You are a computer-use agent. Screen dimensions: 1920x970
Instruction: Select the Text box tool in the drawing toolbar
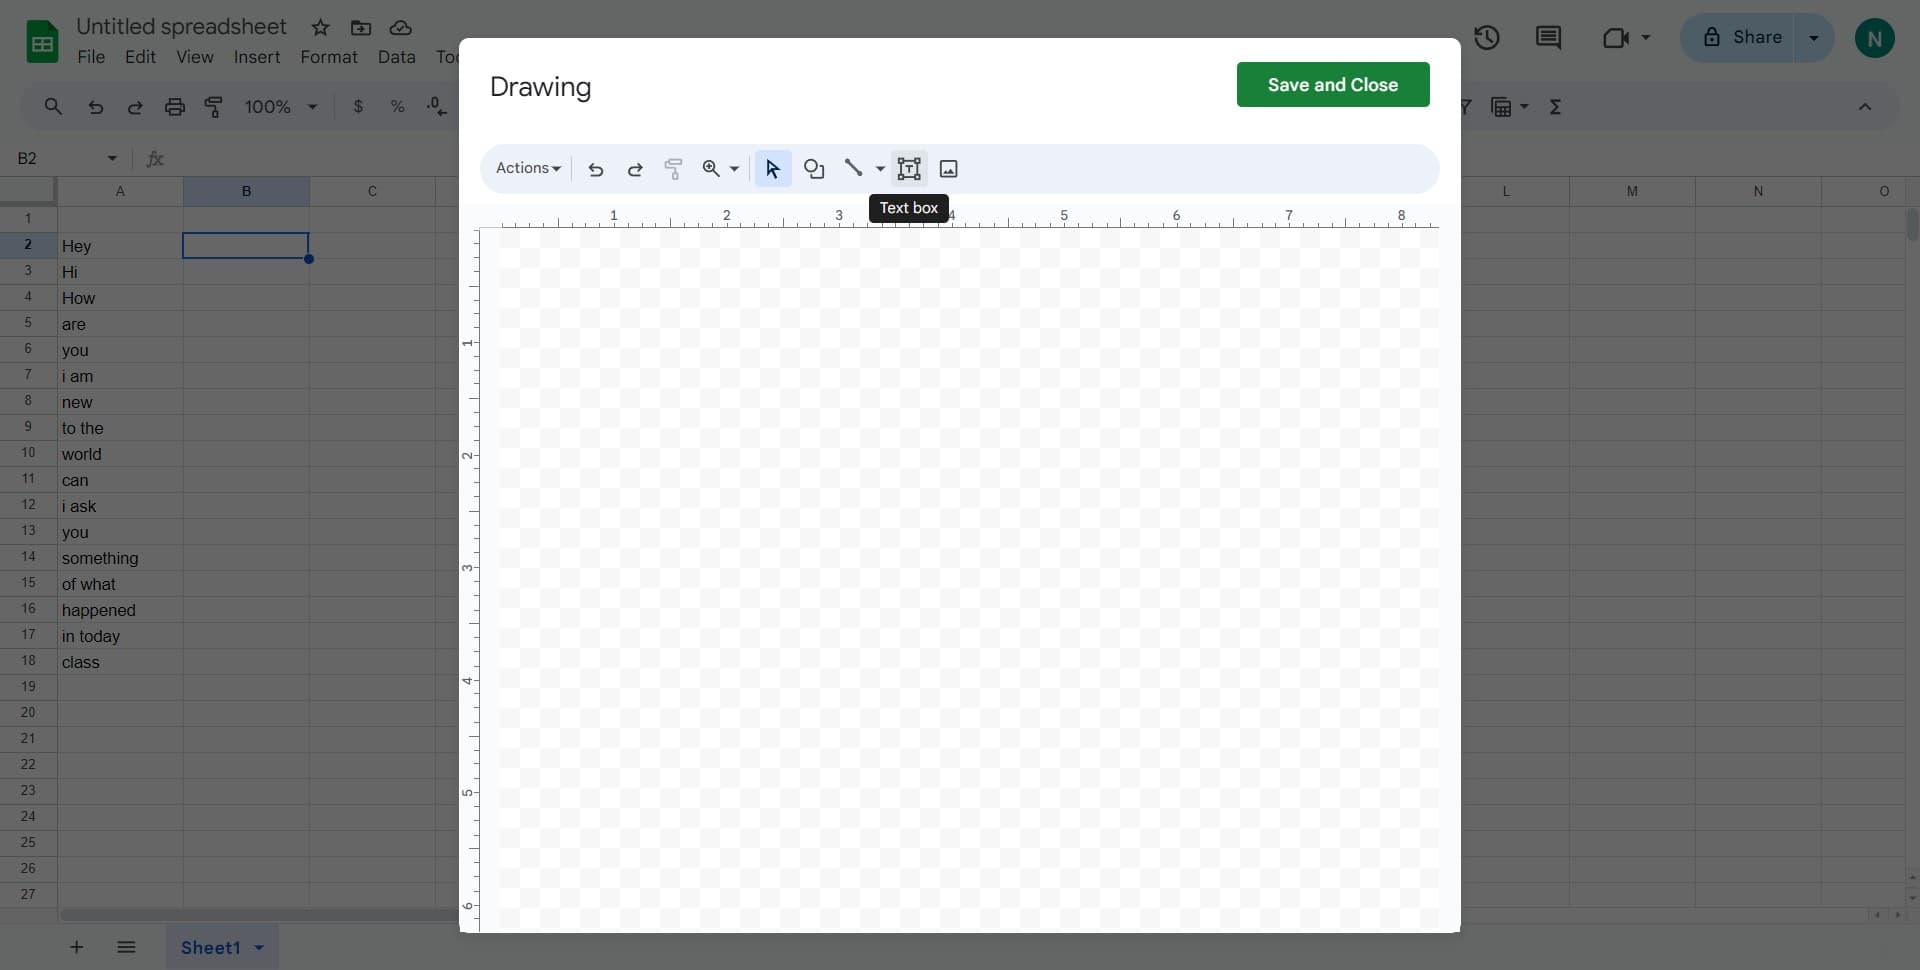click(909, 168)
